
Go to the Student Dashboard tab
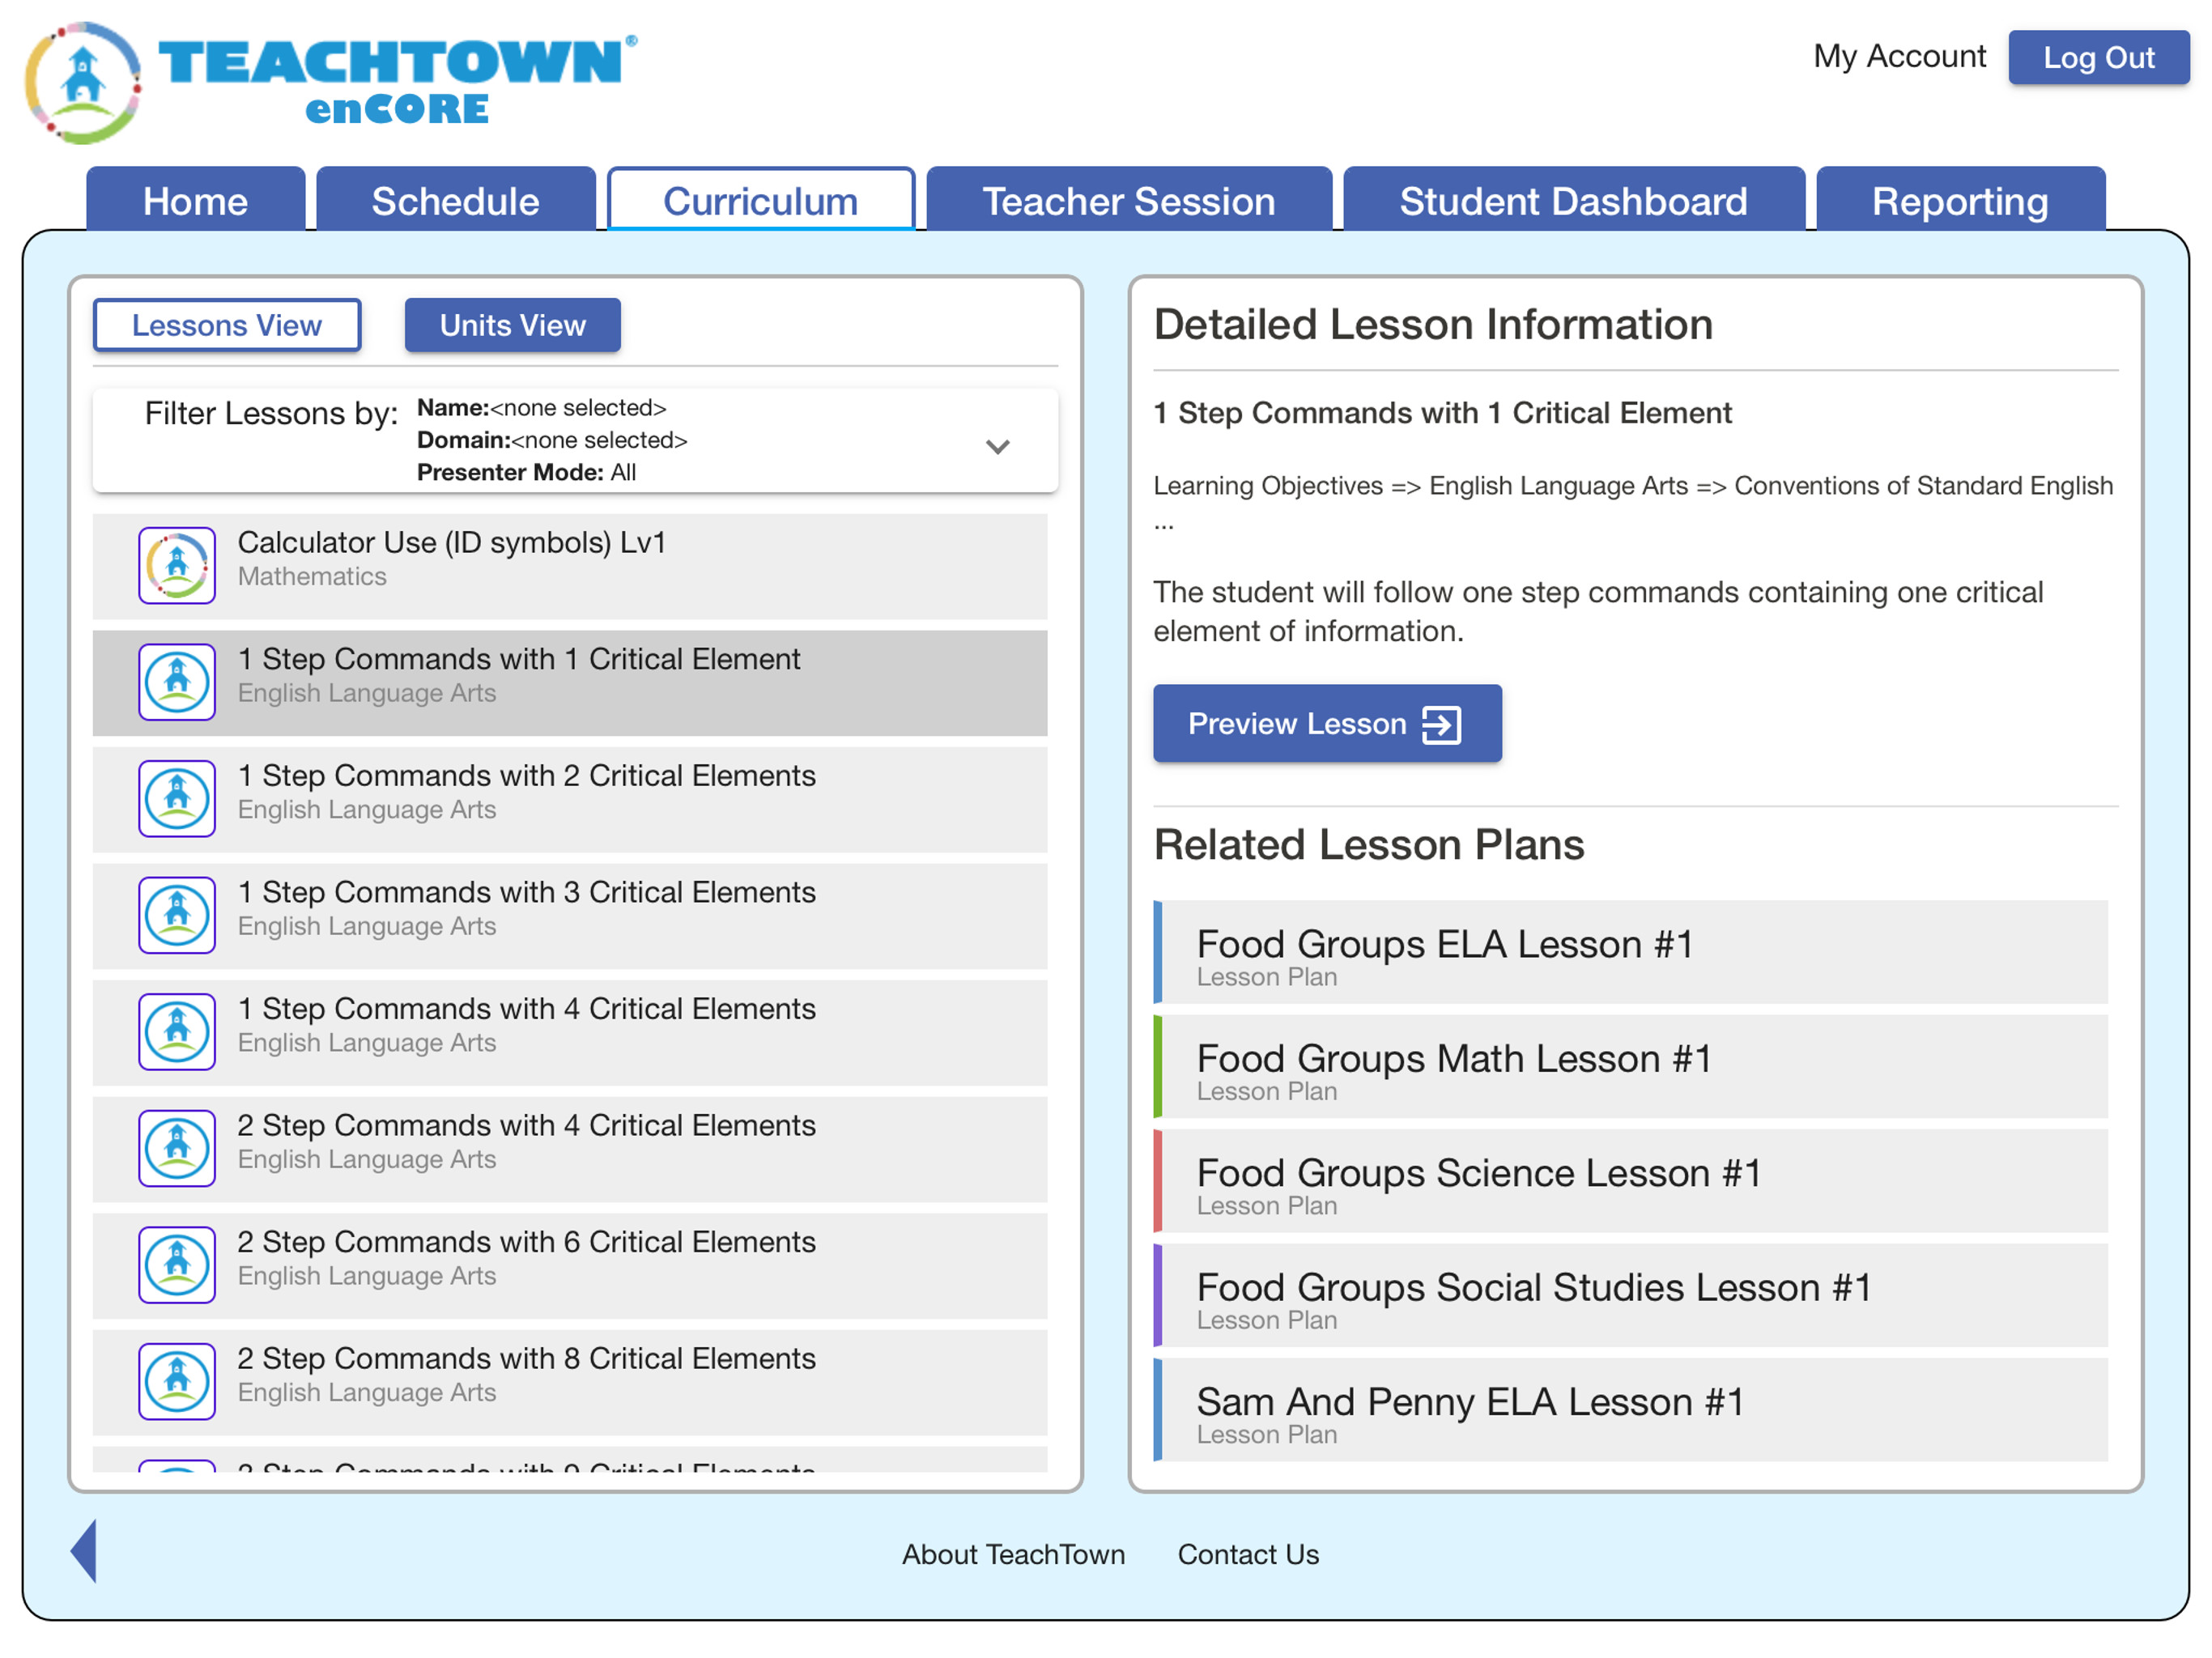(x=1573, y=200)
